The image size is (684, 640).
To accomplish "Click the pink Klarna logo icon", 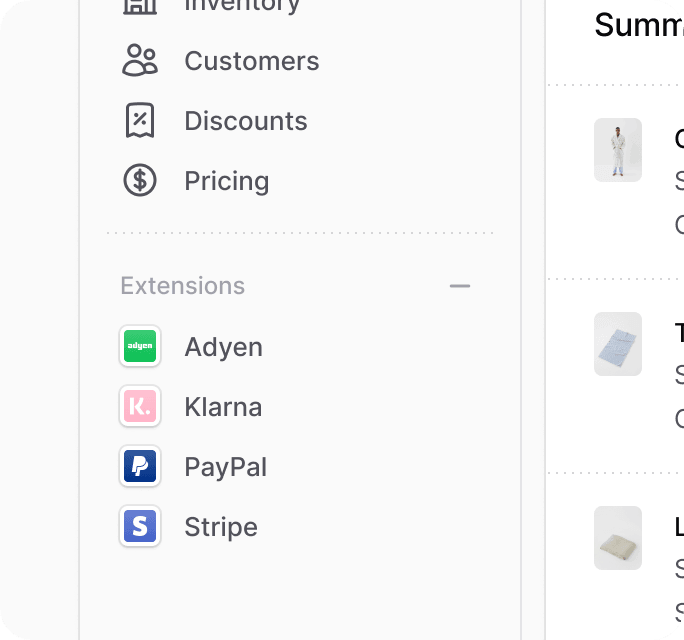I will click(x=140, y=406).
